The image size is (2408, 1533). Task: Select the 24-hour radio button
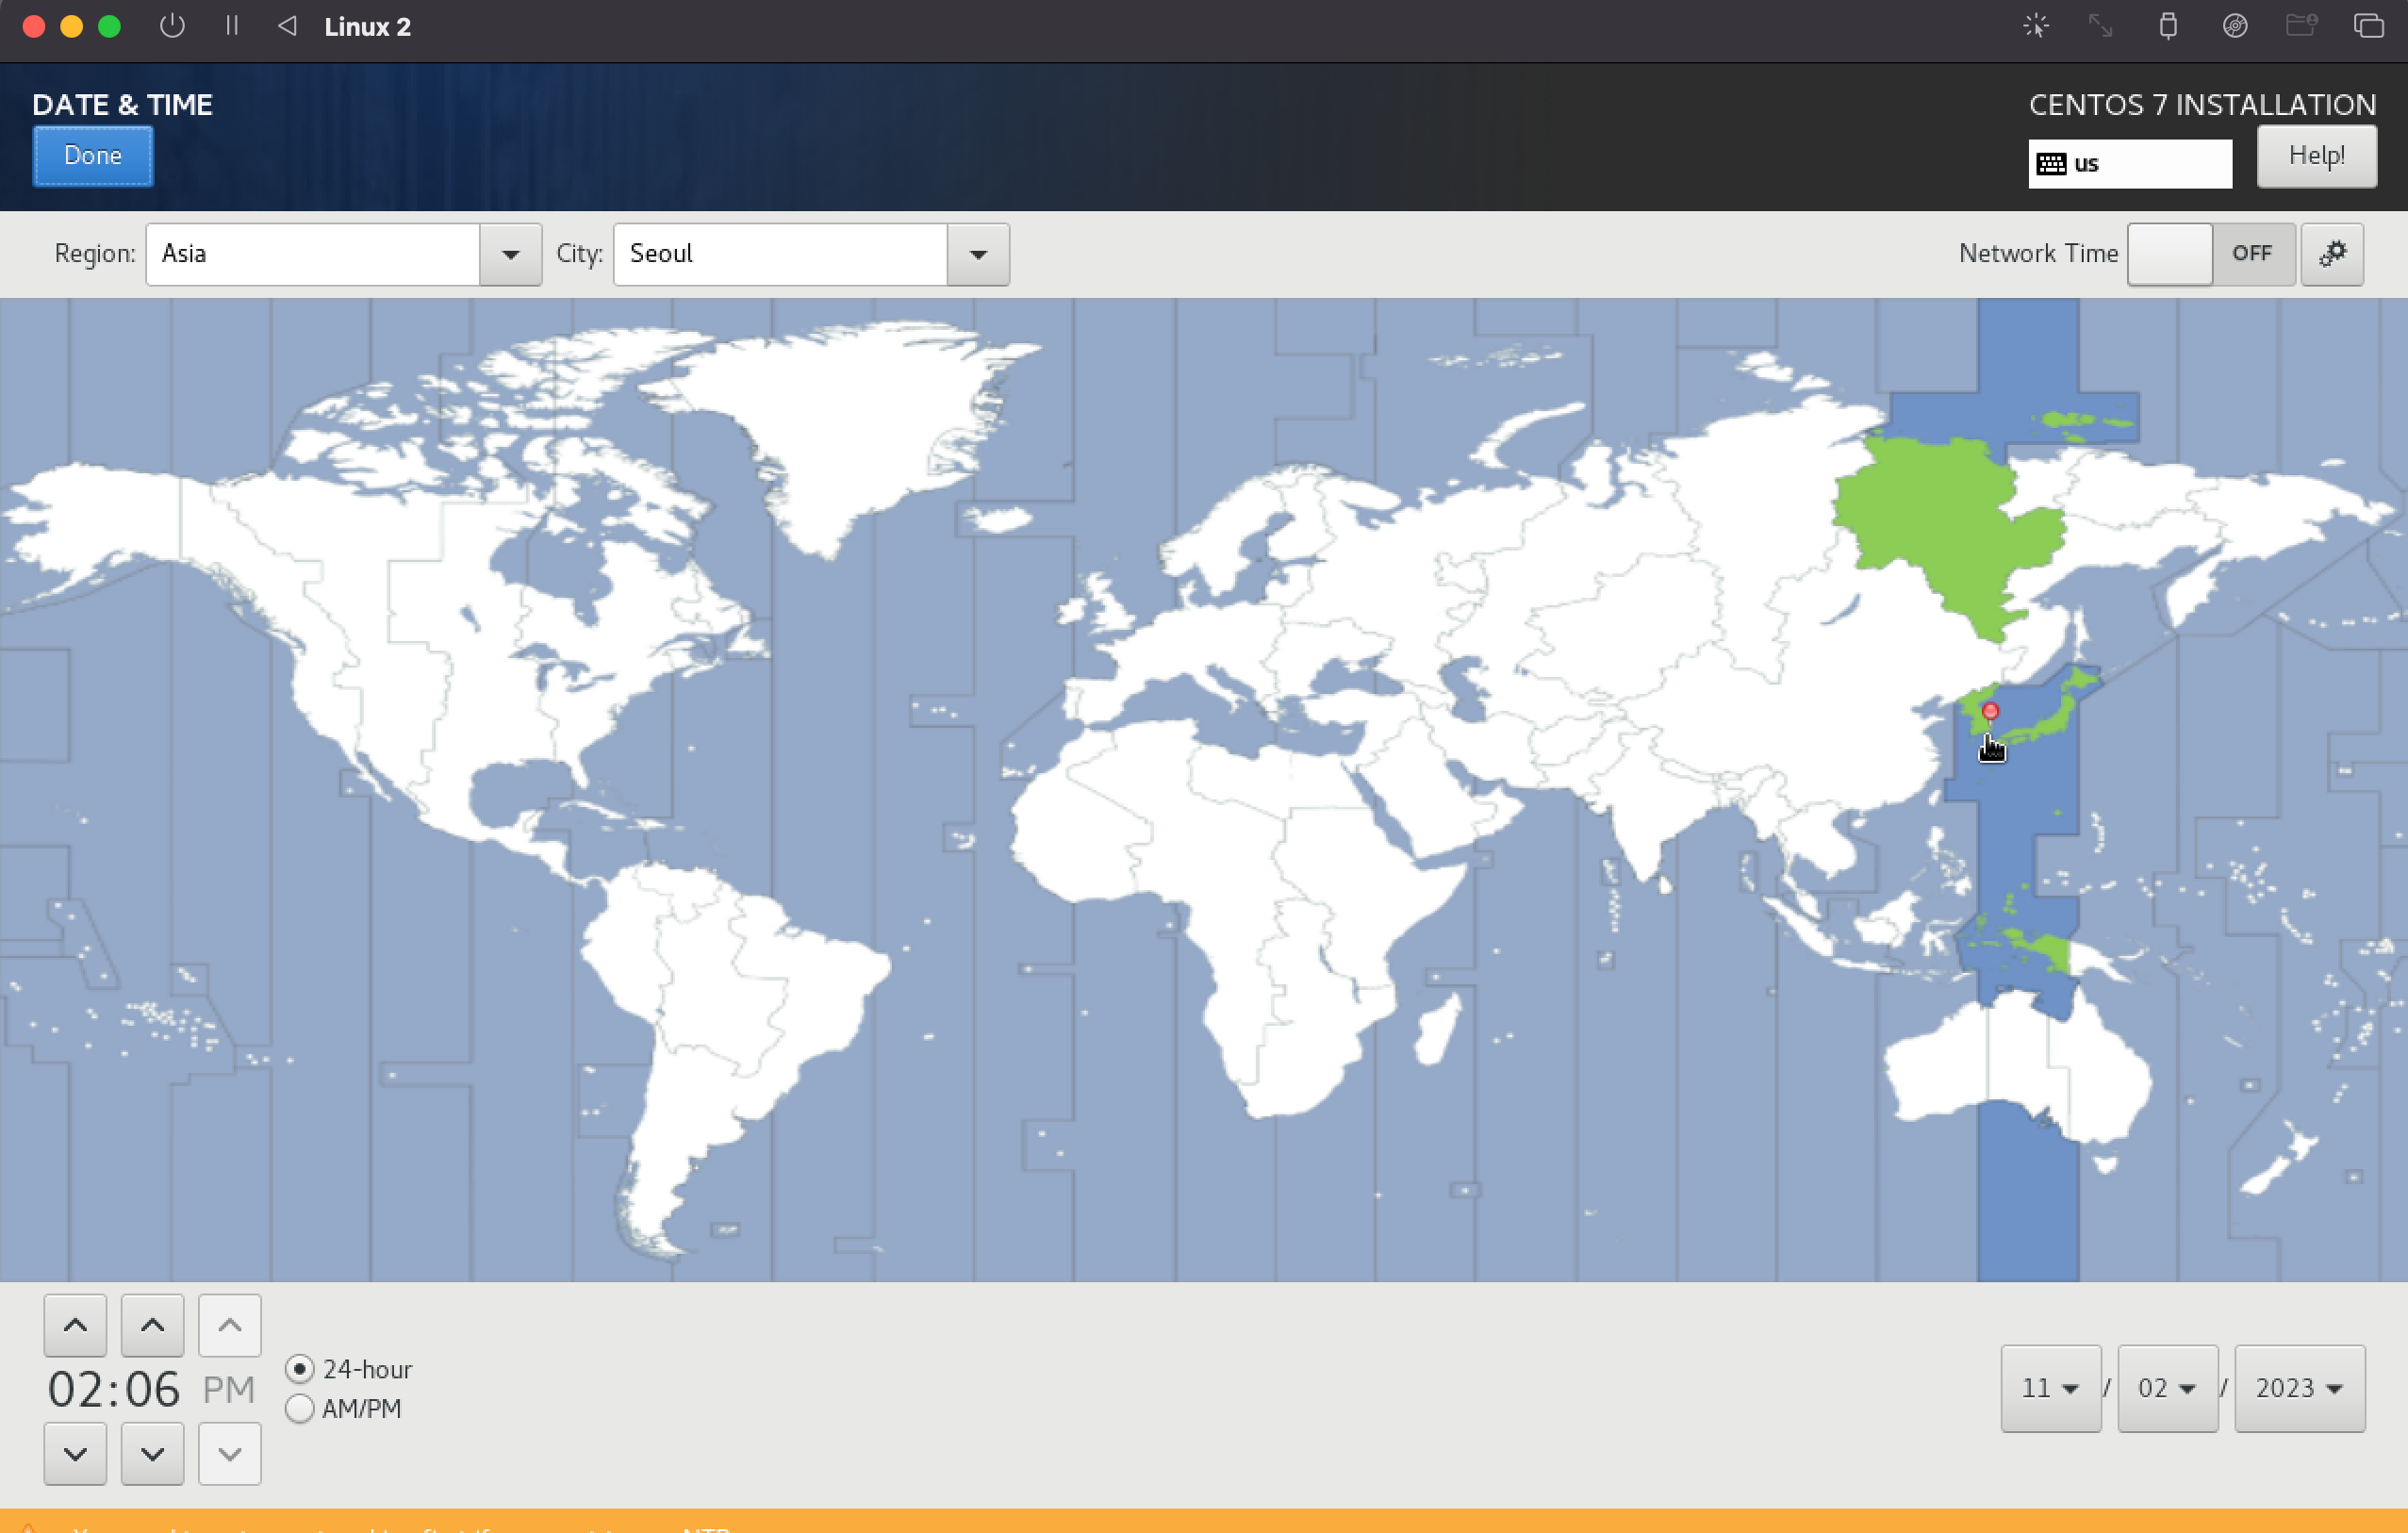(x=299, y=1369)
